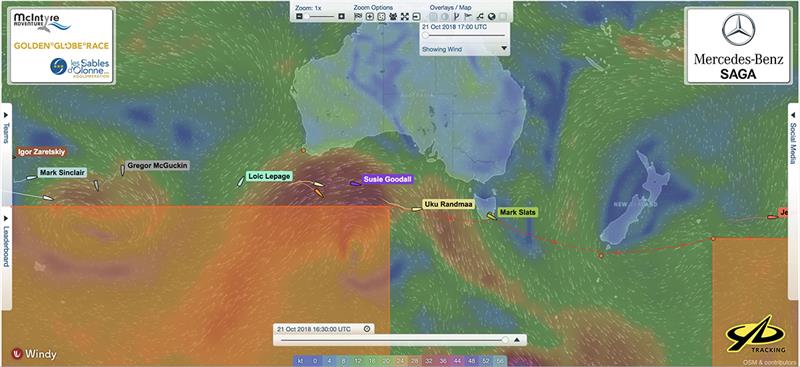
Task: Click Gregor McGuckin's grey boat marker
Action: point(122,170)
